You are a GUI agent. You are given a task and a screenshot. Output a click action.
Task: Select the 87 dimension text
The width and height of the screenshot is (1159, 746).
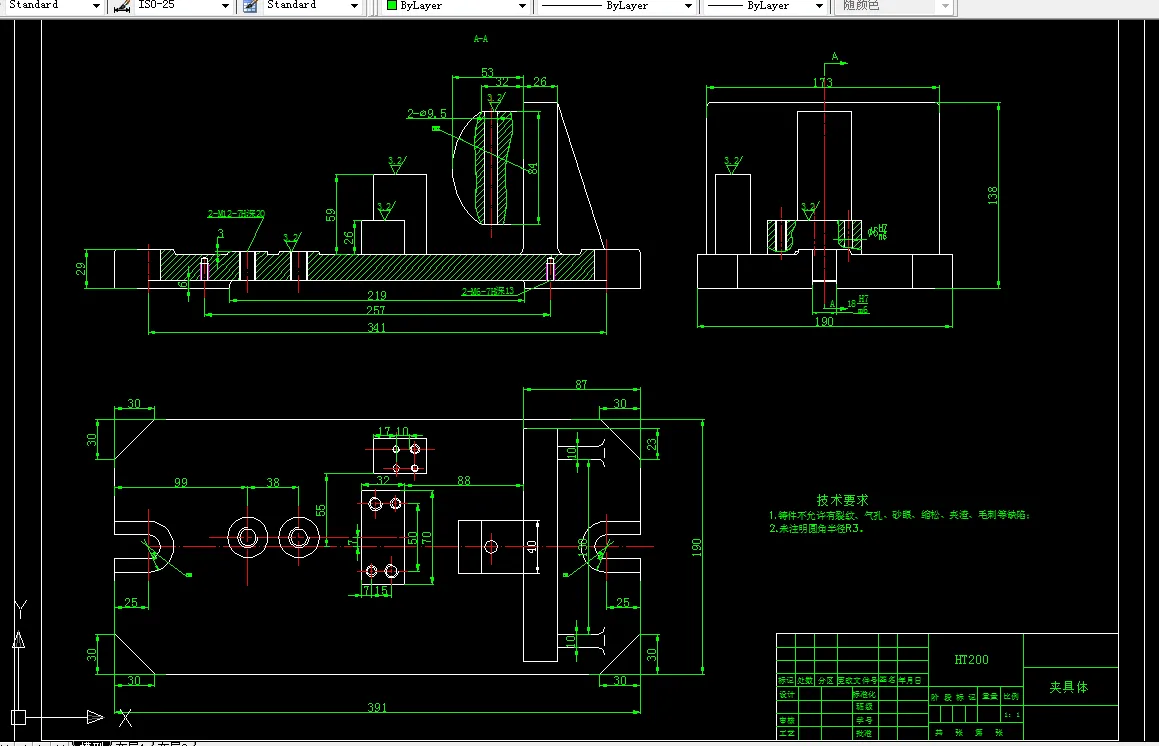[x=581, y=384]
